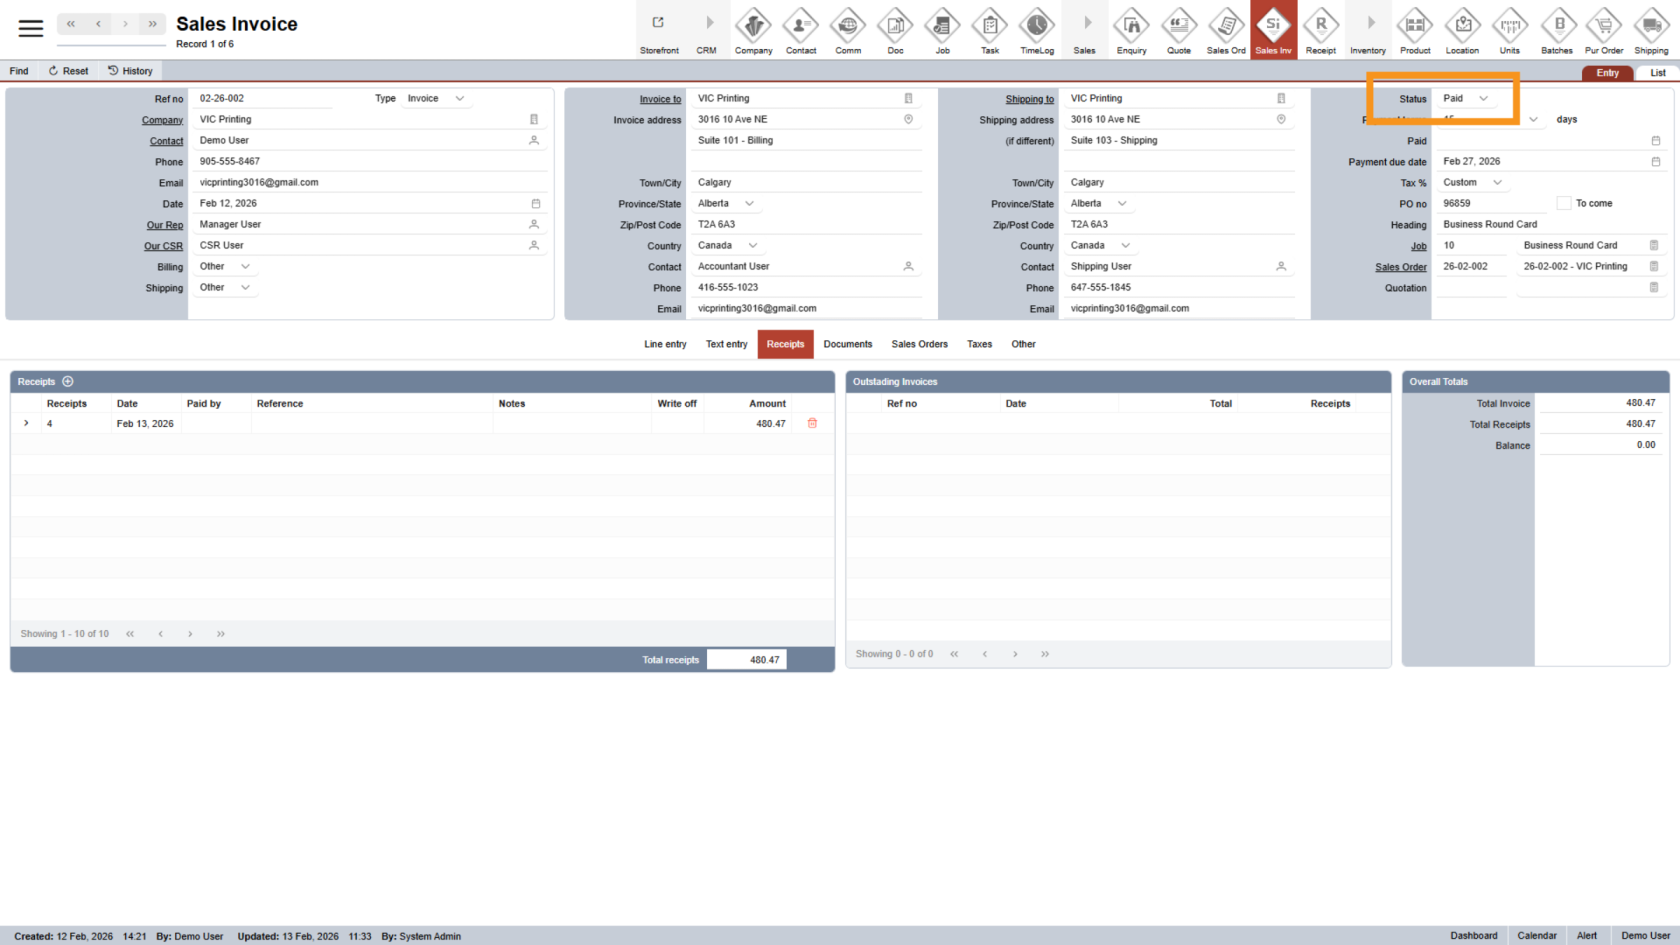Viewport: 1680px width, 945px height.
Task: Switch to the List view tab
Action: 1657,73
